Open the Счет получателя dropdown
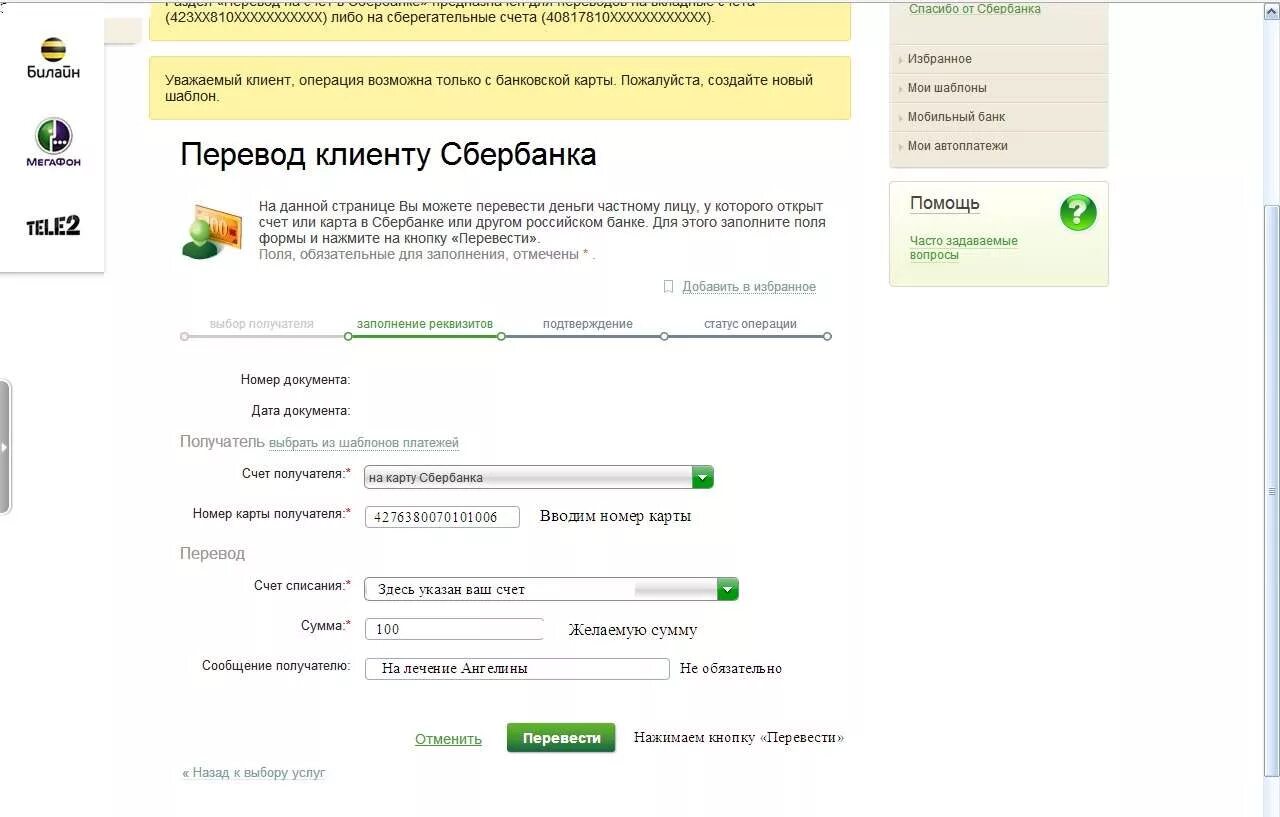The width and height of the screenshot is (1280, 817). pos(538,477)
